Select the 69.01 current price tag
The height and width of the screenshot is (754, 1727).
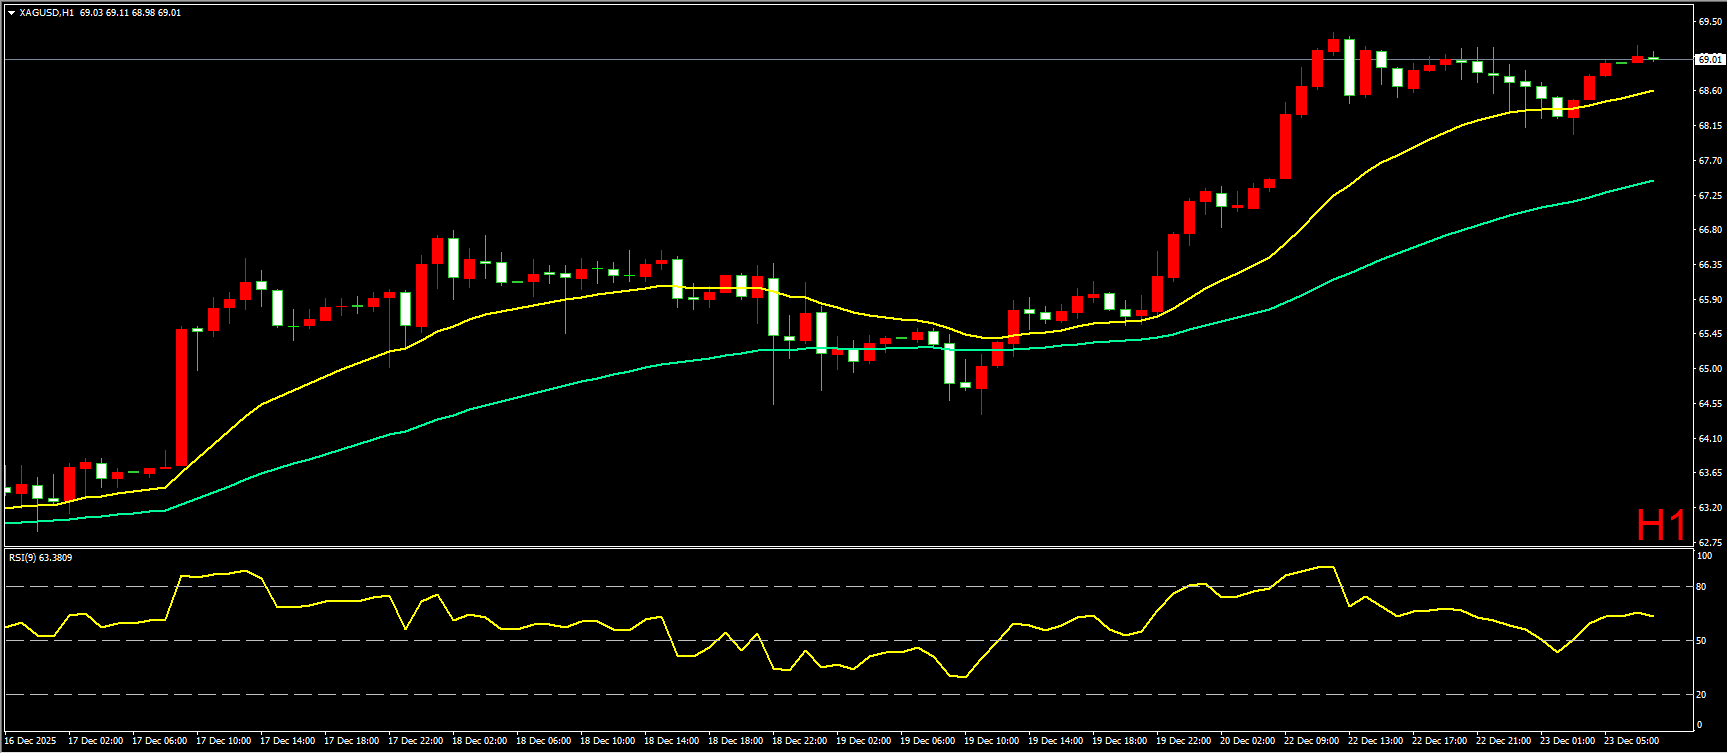tap(1710, 60)
